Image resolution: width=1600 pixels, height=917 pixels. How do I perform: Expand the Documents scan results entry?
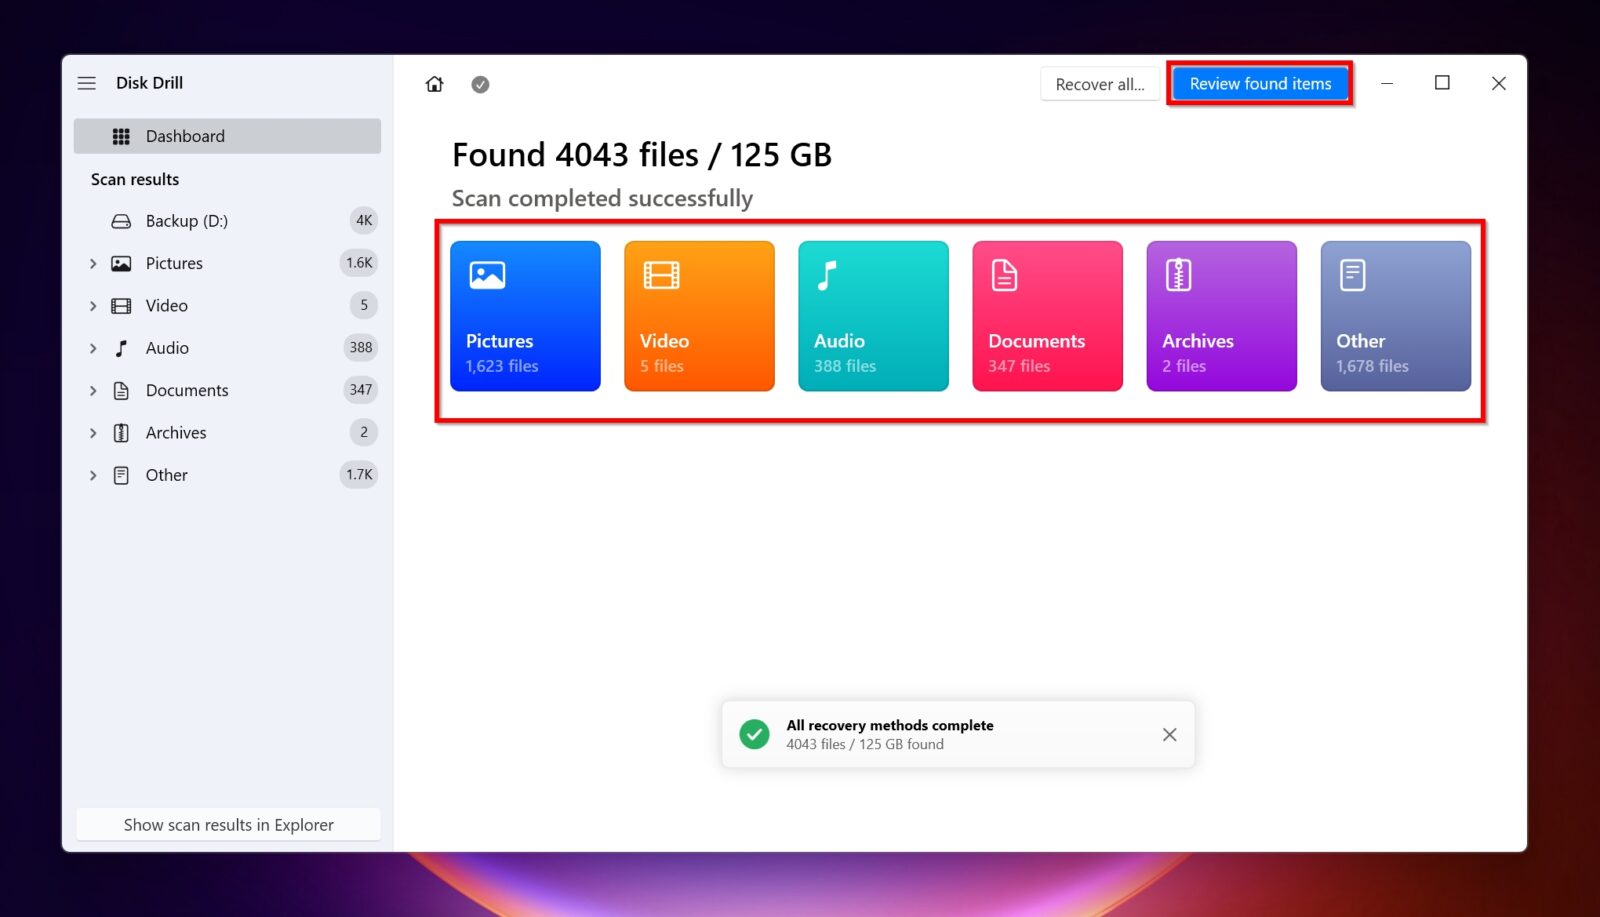tap(93, 390)
